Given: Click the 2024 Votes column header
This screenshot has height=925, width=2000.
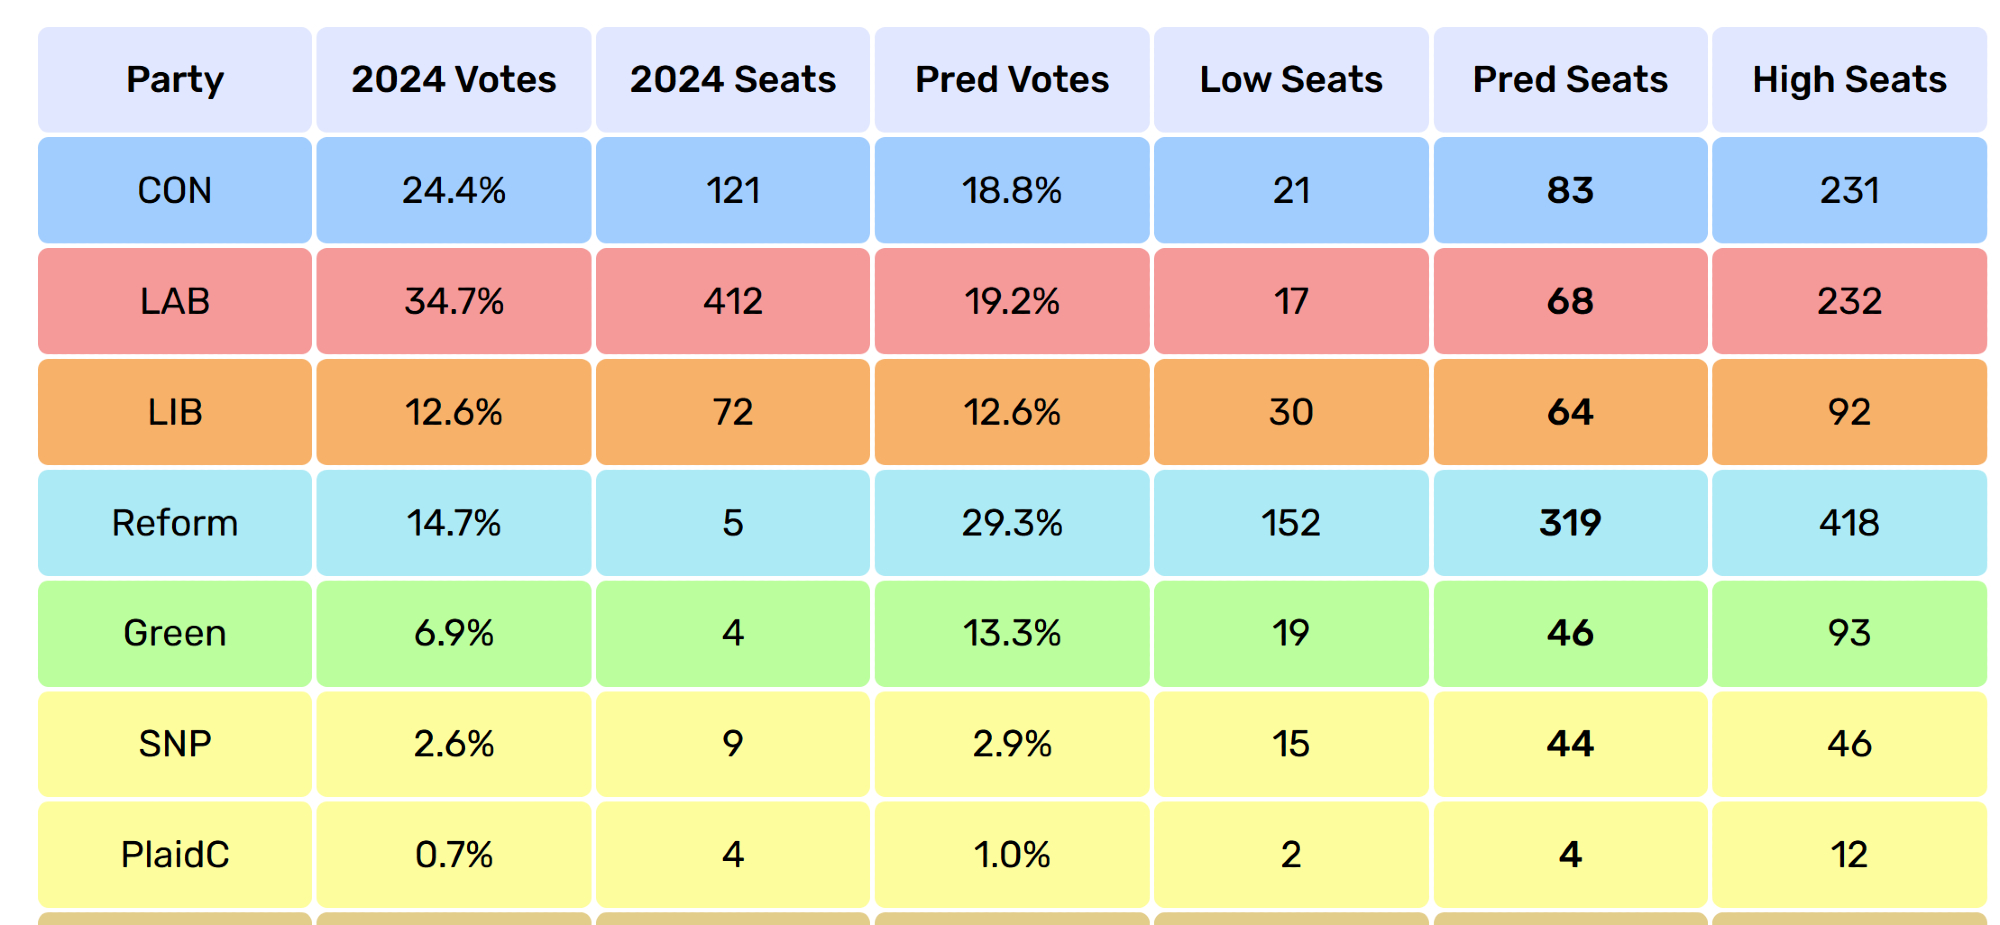Looking at the screenshot, I should (453, 80).
